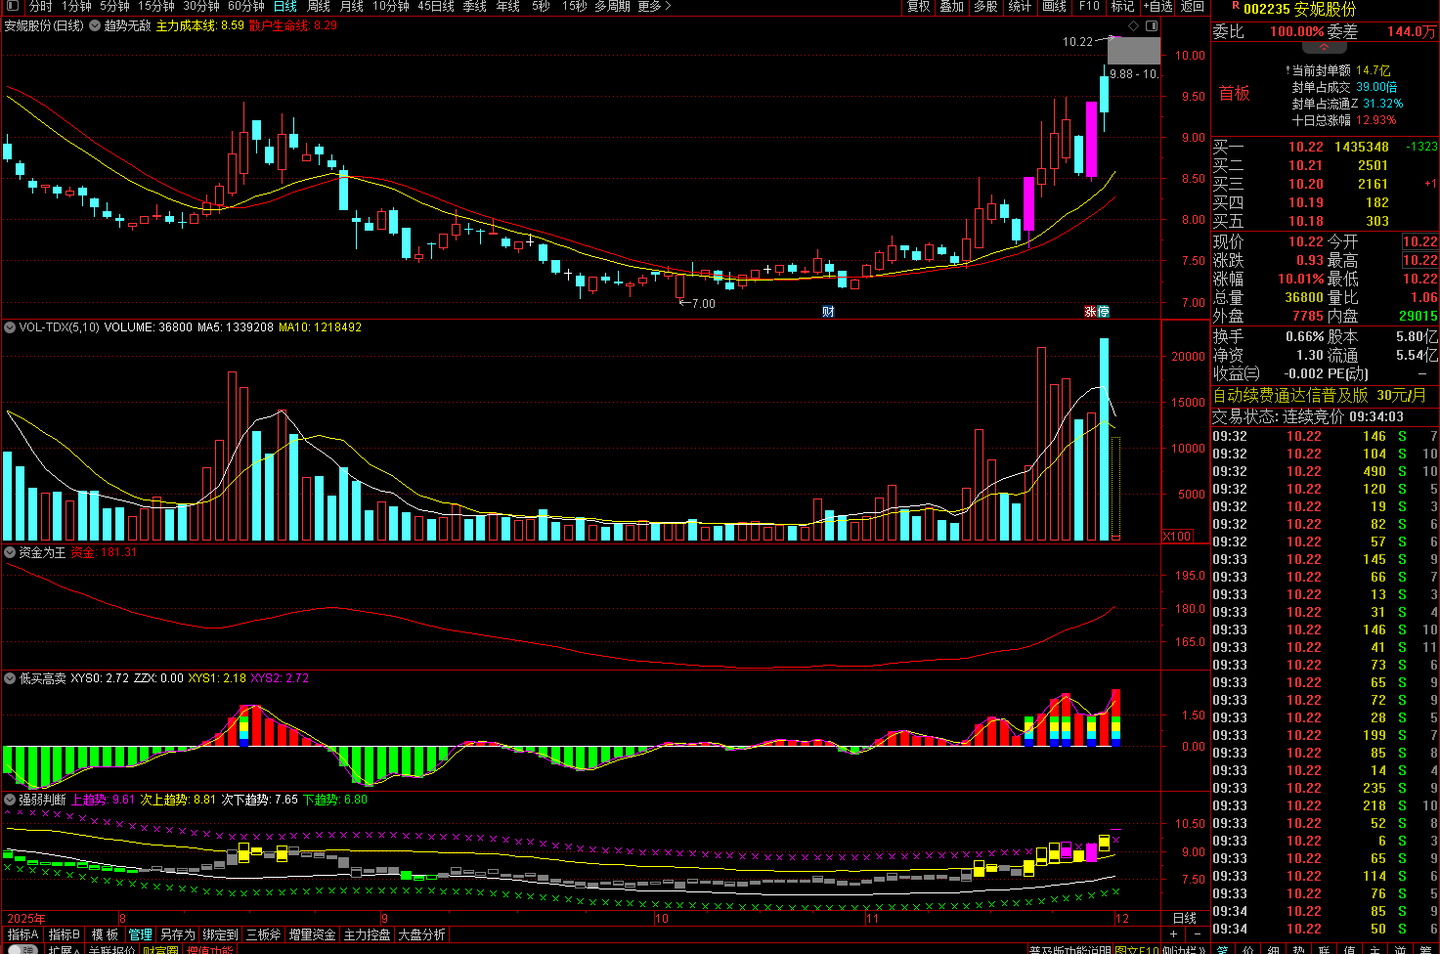The width and height of the screenshot is (1440, 954).
Task: Open the 财富圈 tab at the bottom
Action: click(160, 949)
